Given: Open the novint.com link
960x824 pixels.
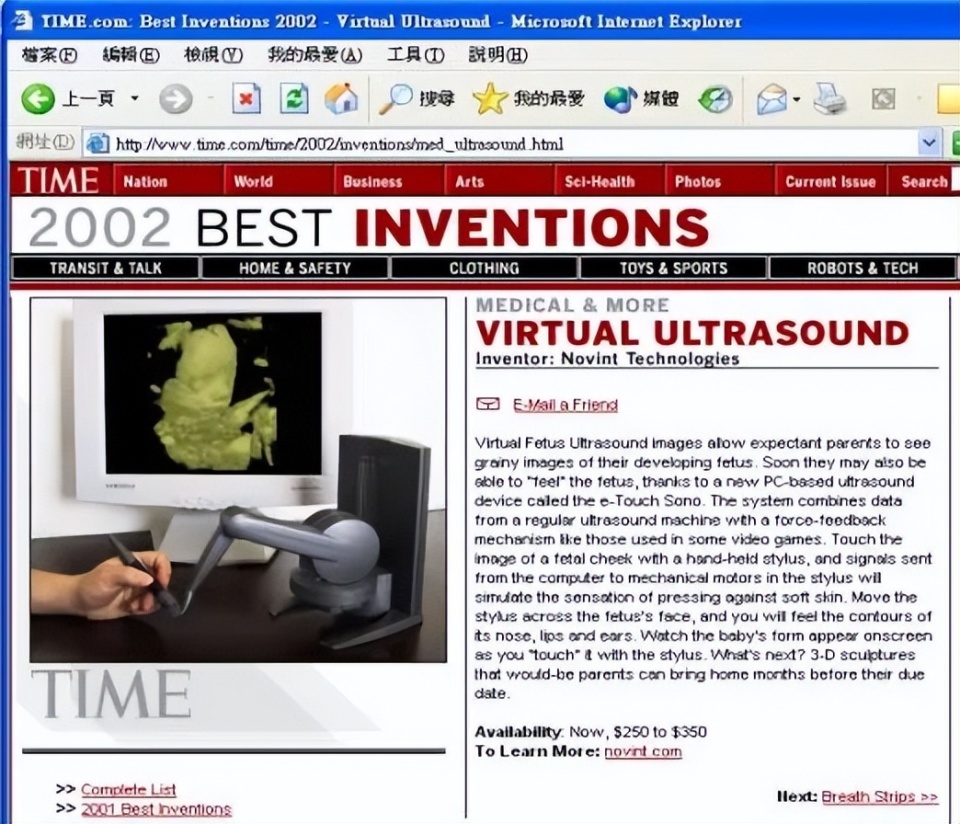Looking at the screenshot, I should [x=643, y=751].
